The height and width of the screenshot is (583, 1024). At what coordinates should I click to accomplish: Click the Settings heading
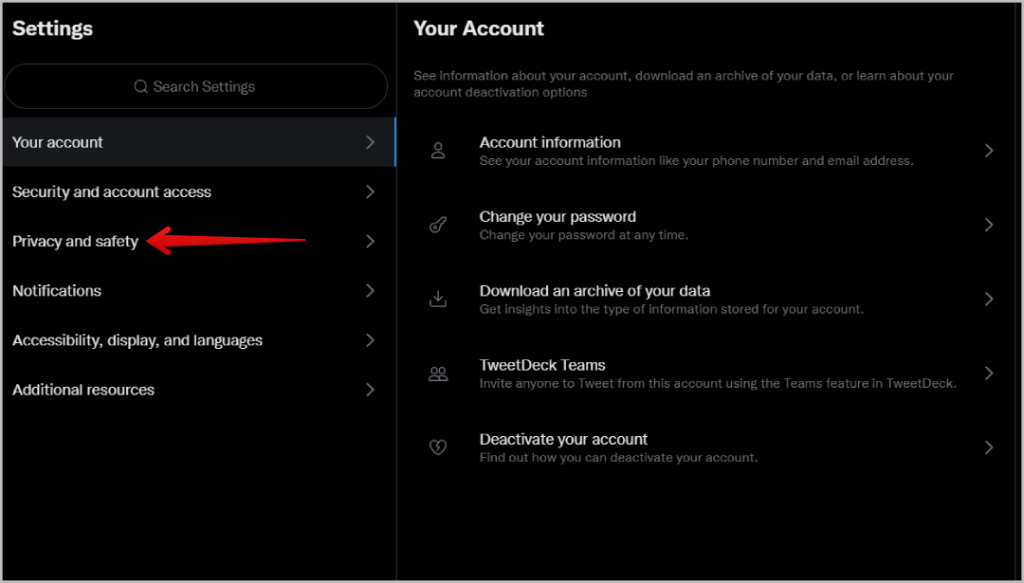pyautogui.click(x=52, y=28)
